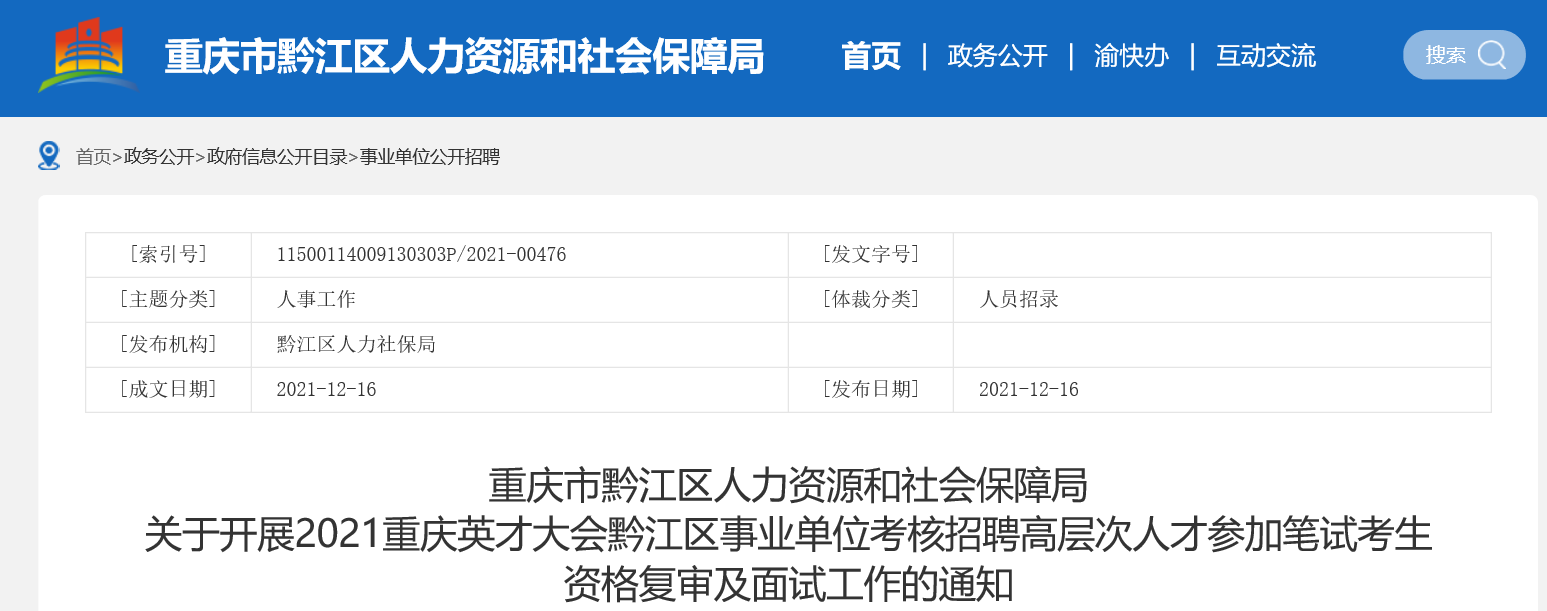The width and height of the screenshot is (1547, 611).
Task: Go to 政务公开 in the breadcrumb
Action: point(159,157)
